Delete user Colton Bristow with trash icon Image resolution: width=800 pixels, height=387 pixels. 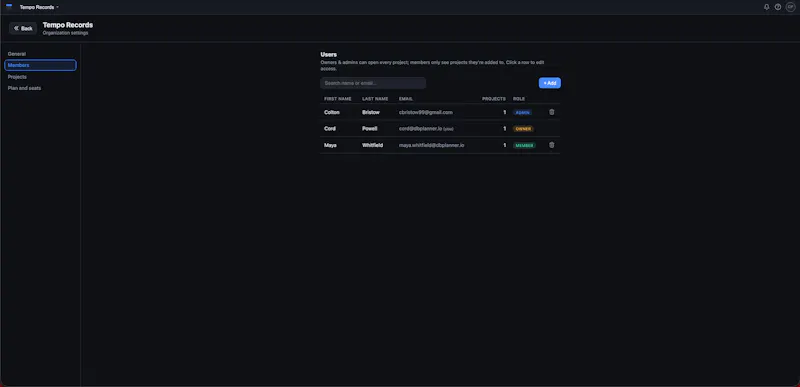tap(552, 112)
